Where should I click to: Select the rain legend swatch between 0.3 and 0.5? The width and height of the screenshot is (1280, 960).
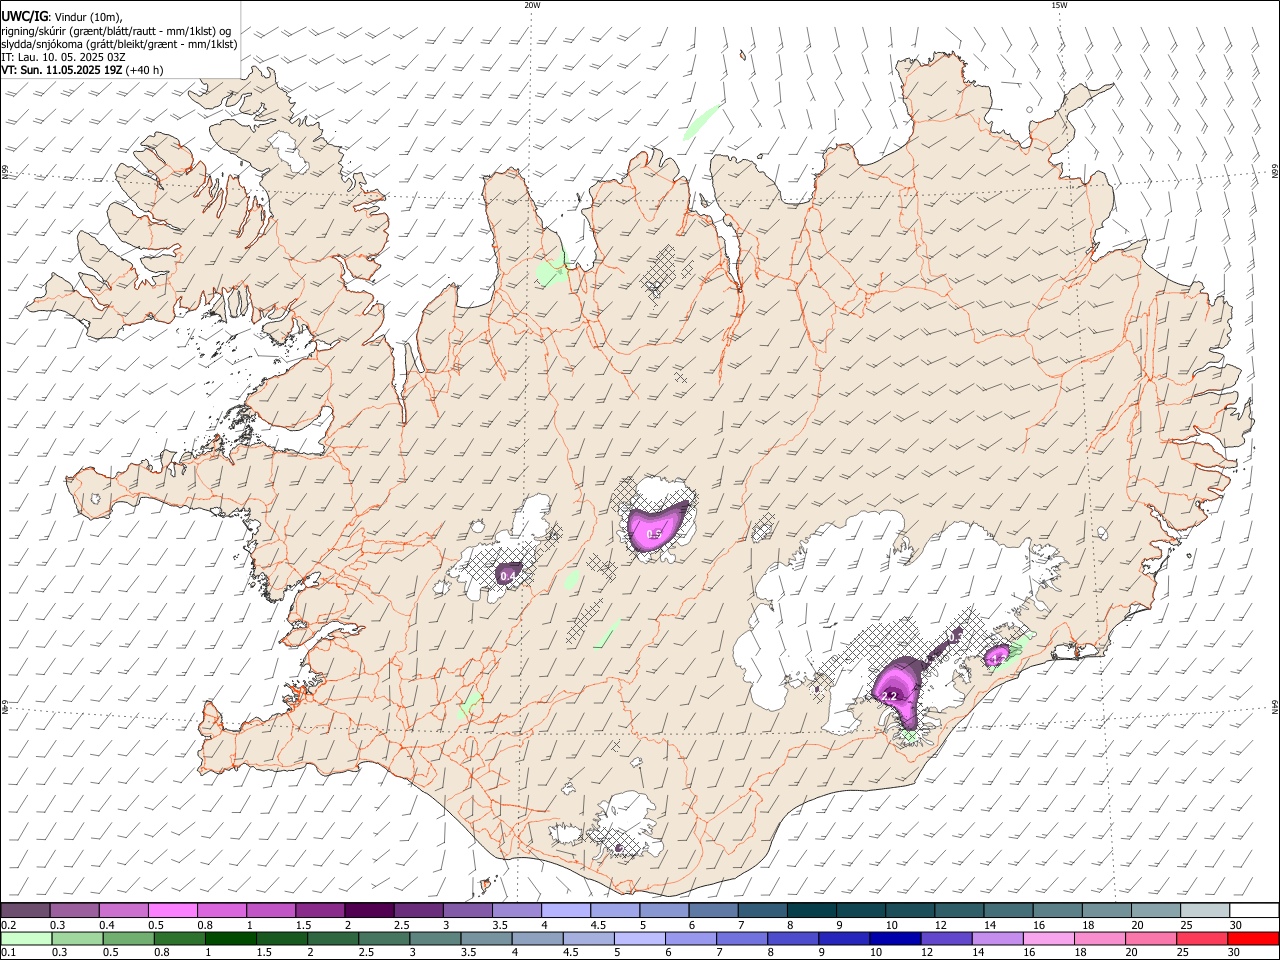point(77,938)
